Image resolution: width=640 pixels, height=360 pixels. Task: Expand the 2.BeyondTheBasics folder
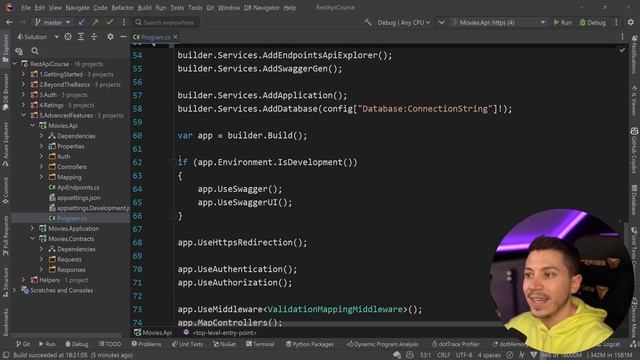point(23,84)
